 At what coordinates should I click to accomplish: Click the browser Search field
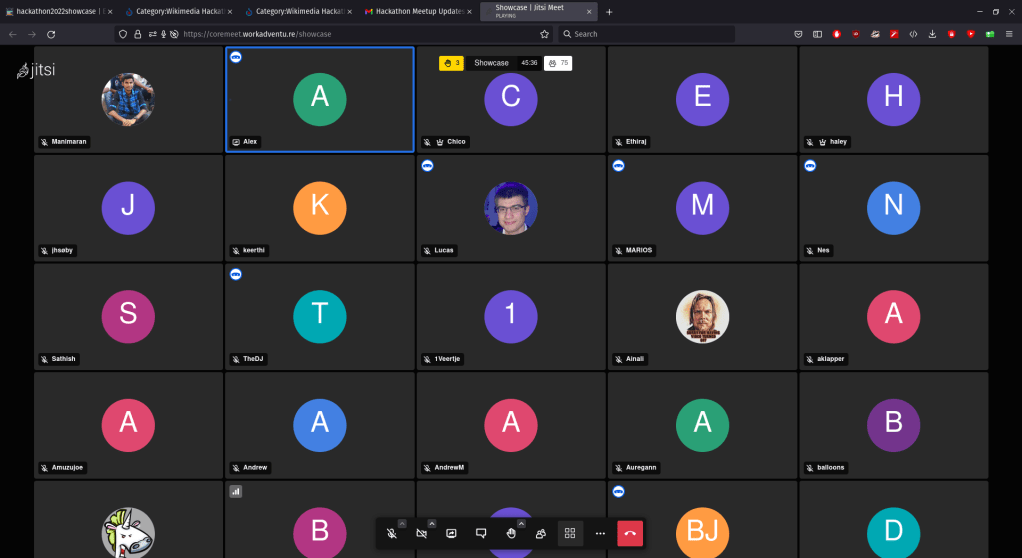[x=645, y=34]
